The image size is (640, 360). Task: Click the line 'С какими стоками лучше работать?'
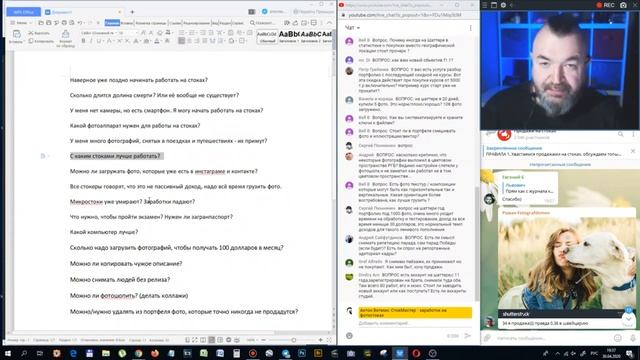tap(115, 156)
